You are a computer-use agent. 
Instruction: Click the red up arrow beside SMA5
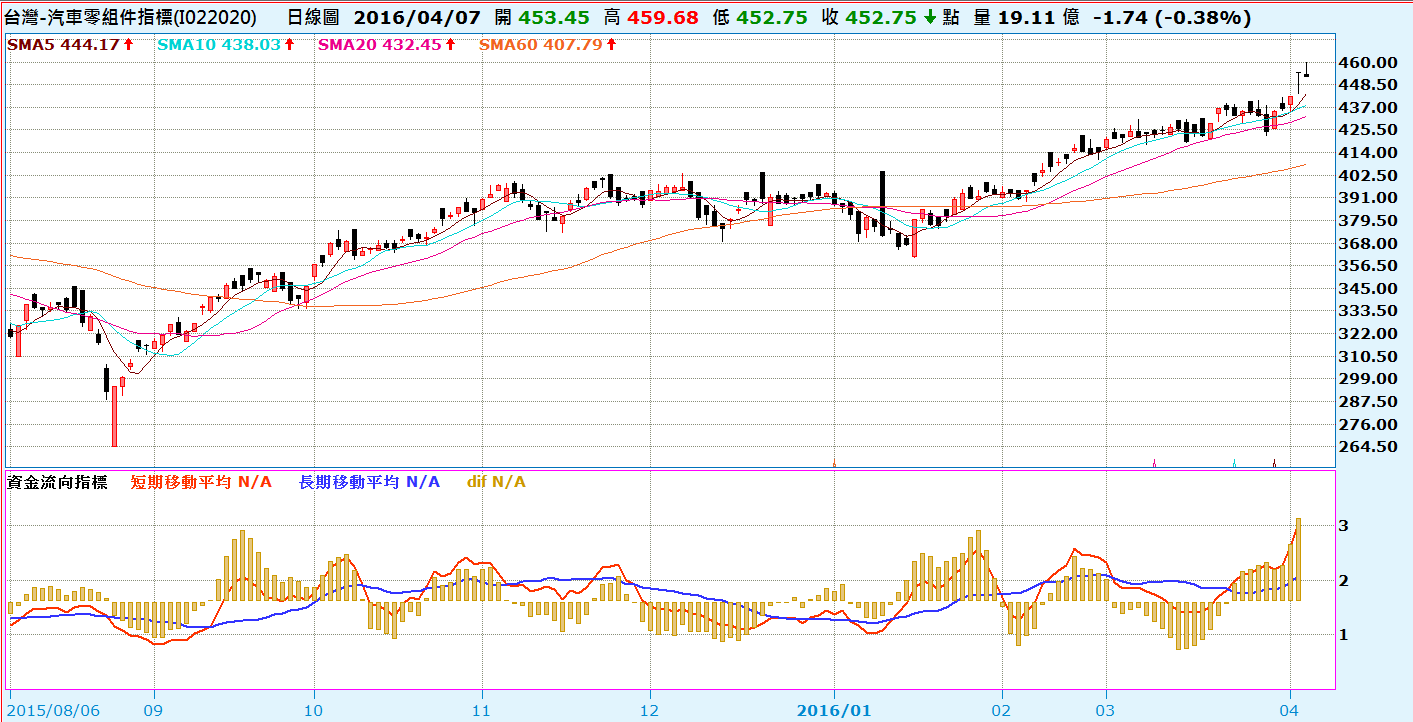point(128,45)
